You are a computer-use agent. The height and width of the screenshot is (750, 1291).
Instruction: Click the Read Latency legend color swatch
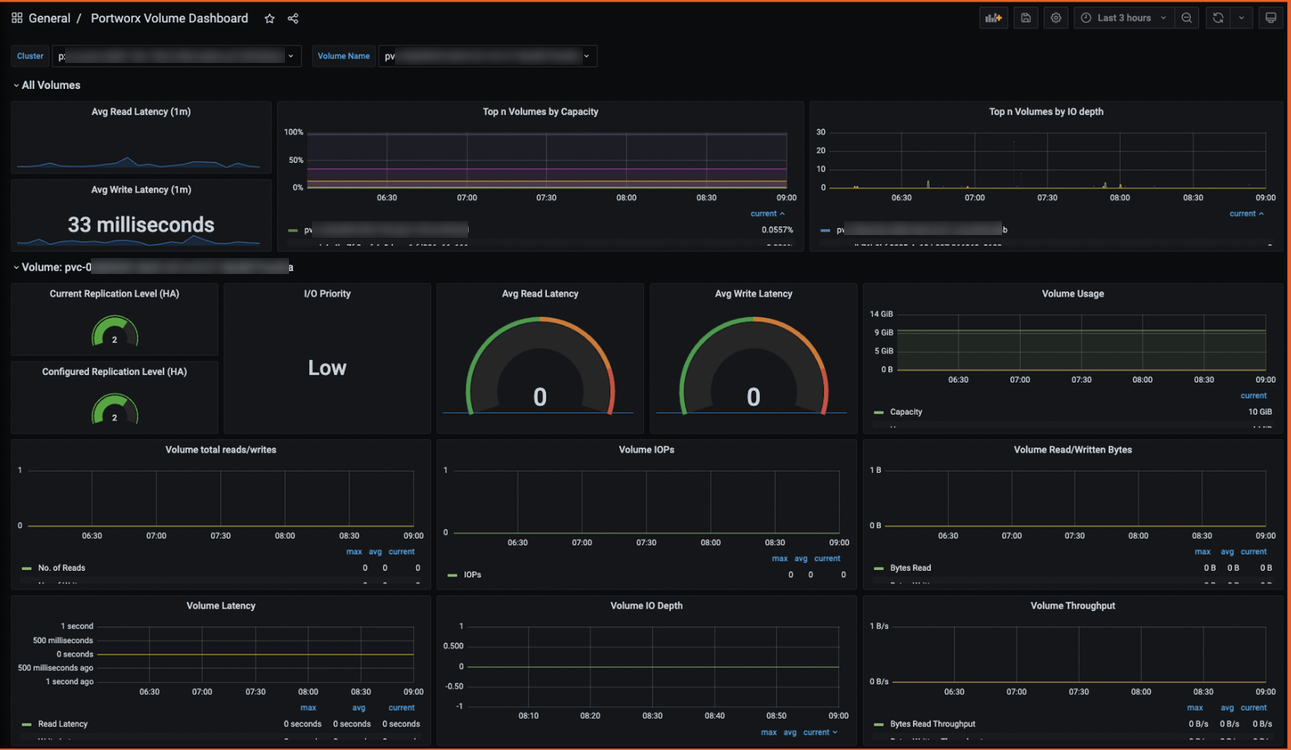click(x=27, y=724)
